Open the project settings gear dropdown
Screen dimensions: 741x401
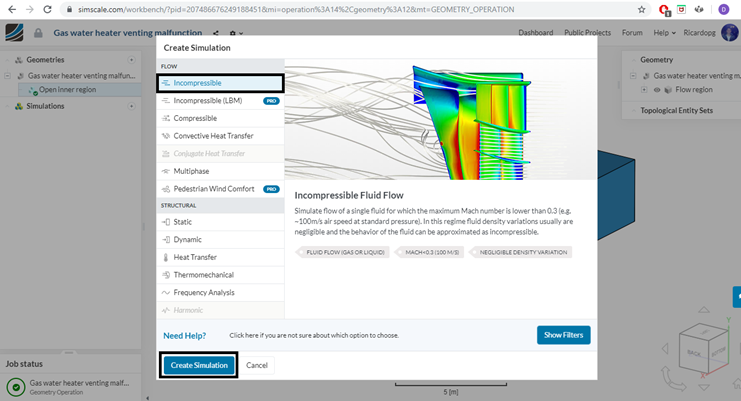[x=236, y=33]
